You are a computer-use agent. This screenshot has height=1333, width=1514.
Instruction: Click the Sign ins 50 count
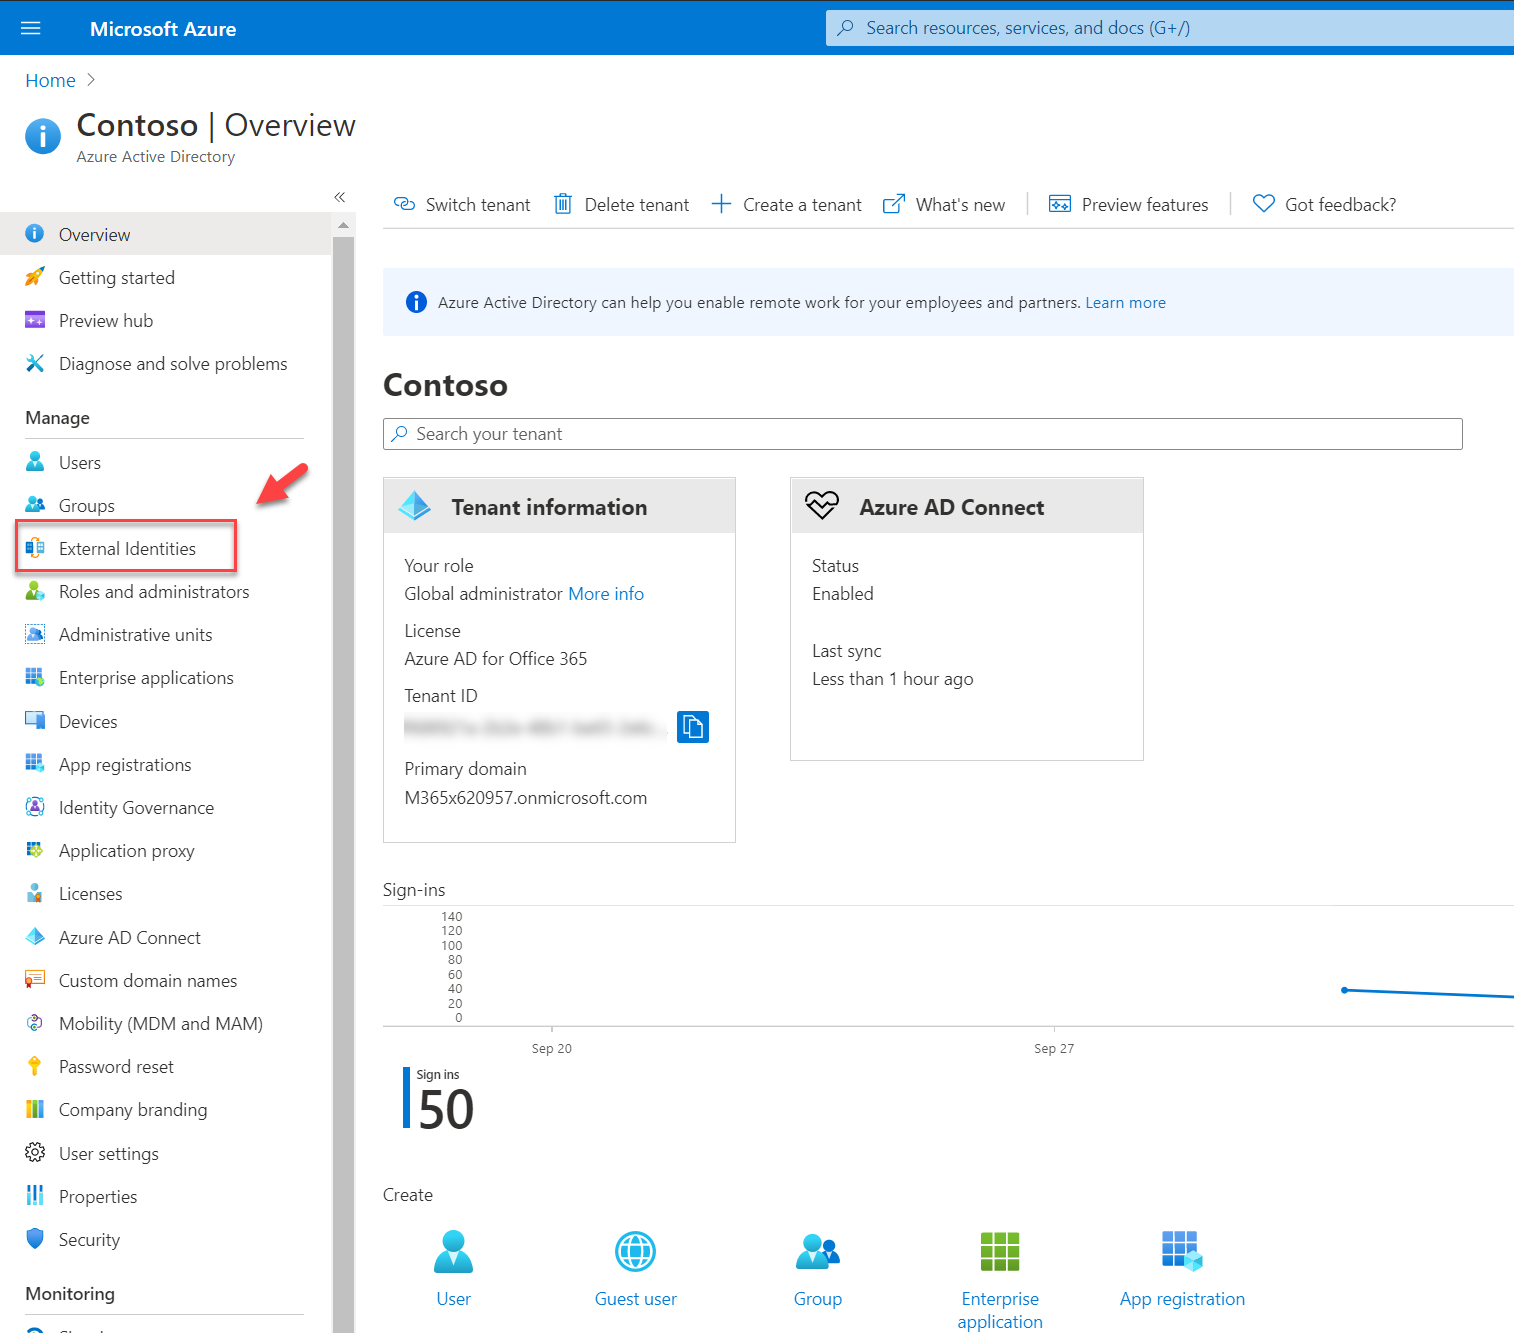tap(445, 1108)
